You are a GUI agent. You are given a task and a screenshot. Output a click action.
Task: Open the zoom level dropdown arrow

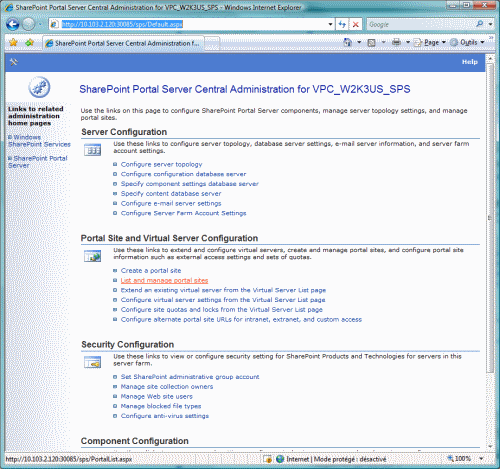[481, 459]
